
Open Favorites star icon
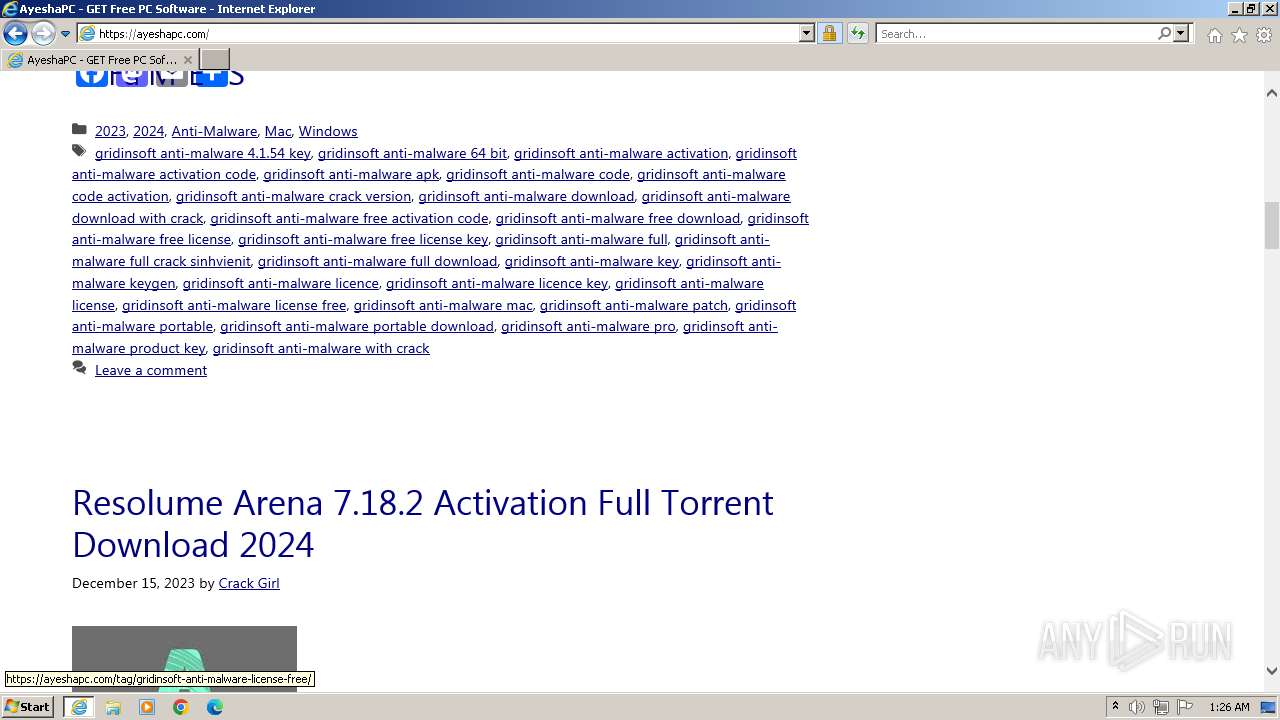[1239, 35]
